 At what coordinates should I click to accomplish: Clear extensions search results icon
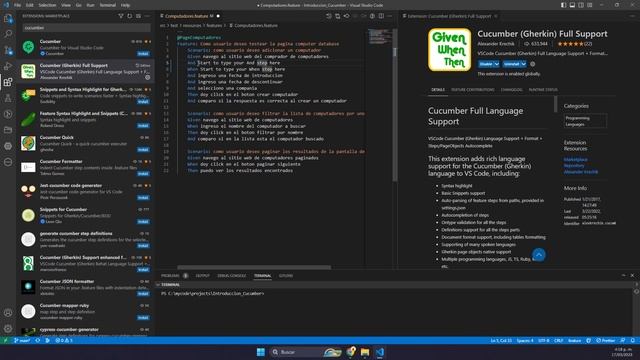click(138, 16)
